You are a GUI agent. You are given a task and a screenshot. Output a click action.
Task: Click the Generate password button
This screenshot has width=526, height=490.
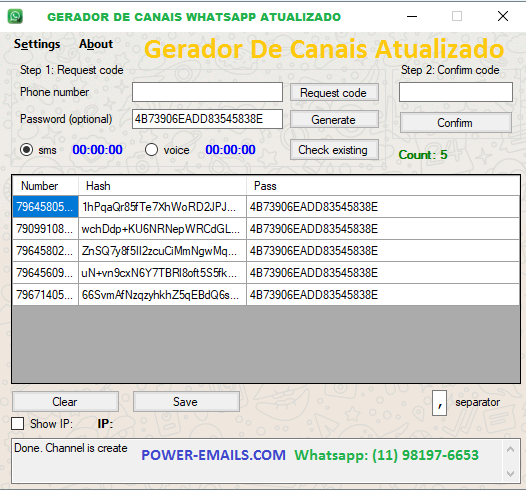[x=334, y=119]
